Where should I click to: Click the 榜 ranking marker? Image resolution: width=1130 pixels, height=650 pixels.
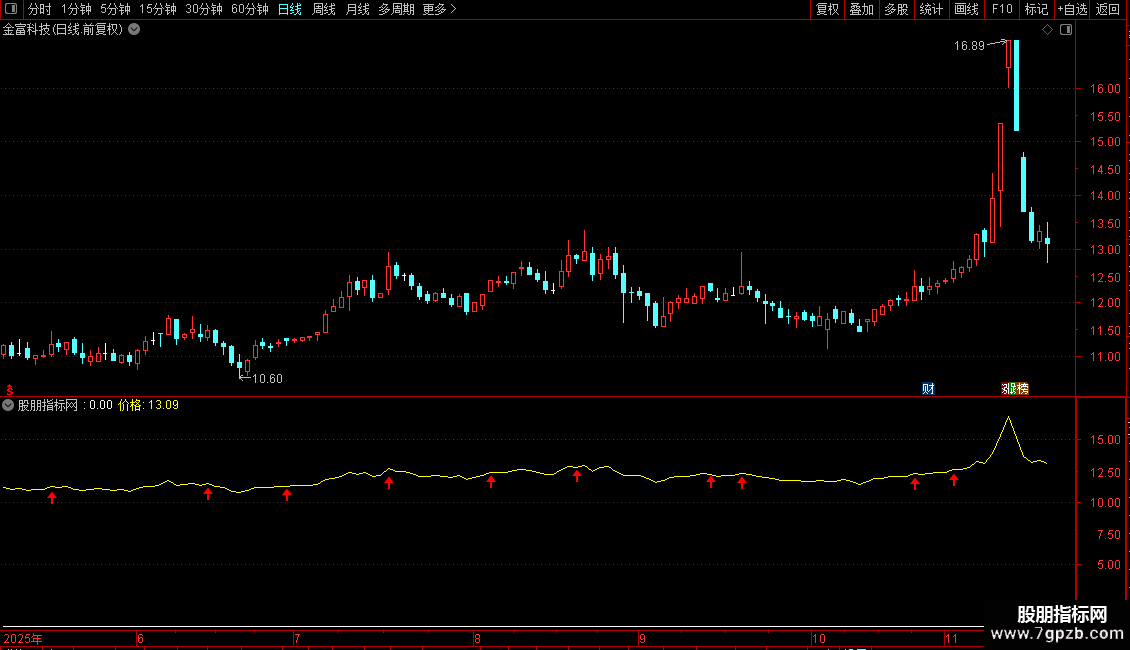[x=1021, y=388]
